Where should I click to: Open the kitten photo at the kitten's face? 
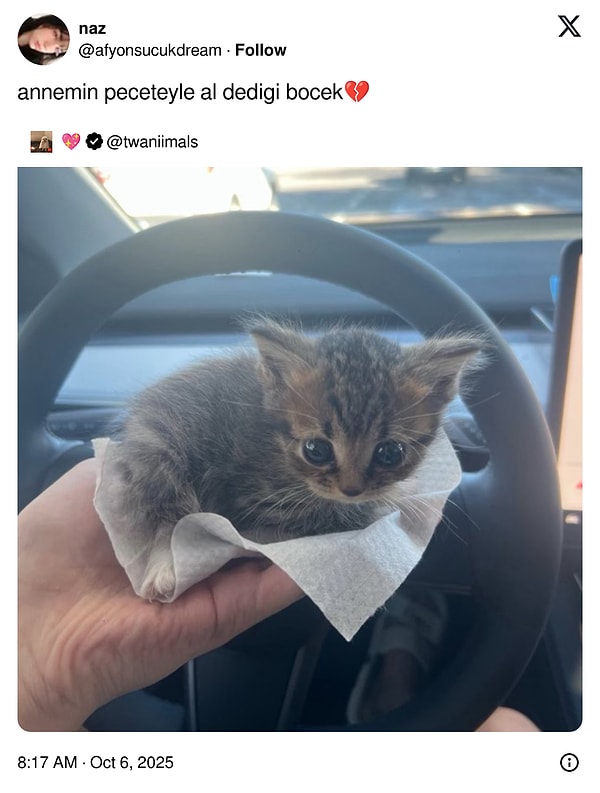pos(352,445)
